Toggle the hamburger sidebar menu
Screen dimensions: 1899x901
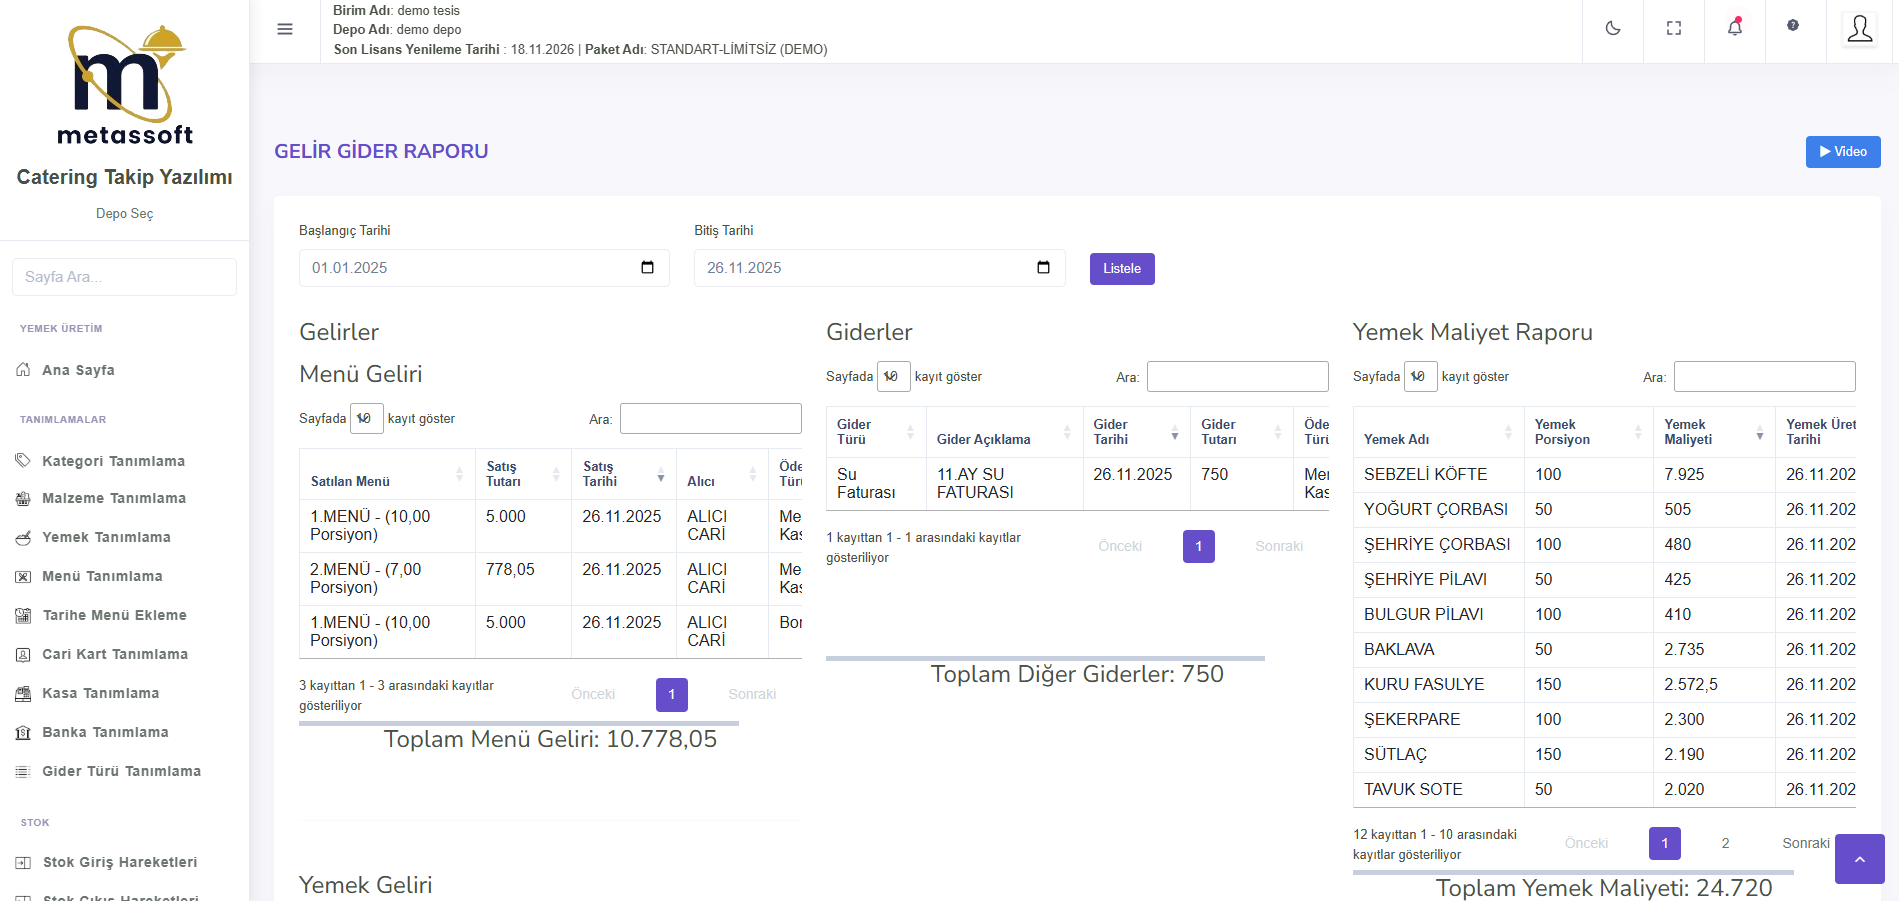tap(285, 29)
